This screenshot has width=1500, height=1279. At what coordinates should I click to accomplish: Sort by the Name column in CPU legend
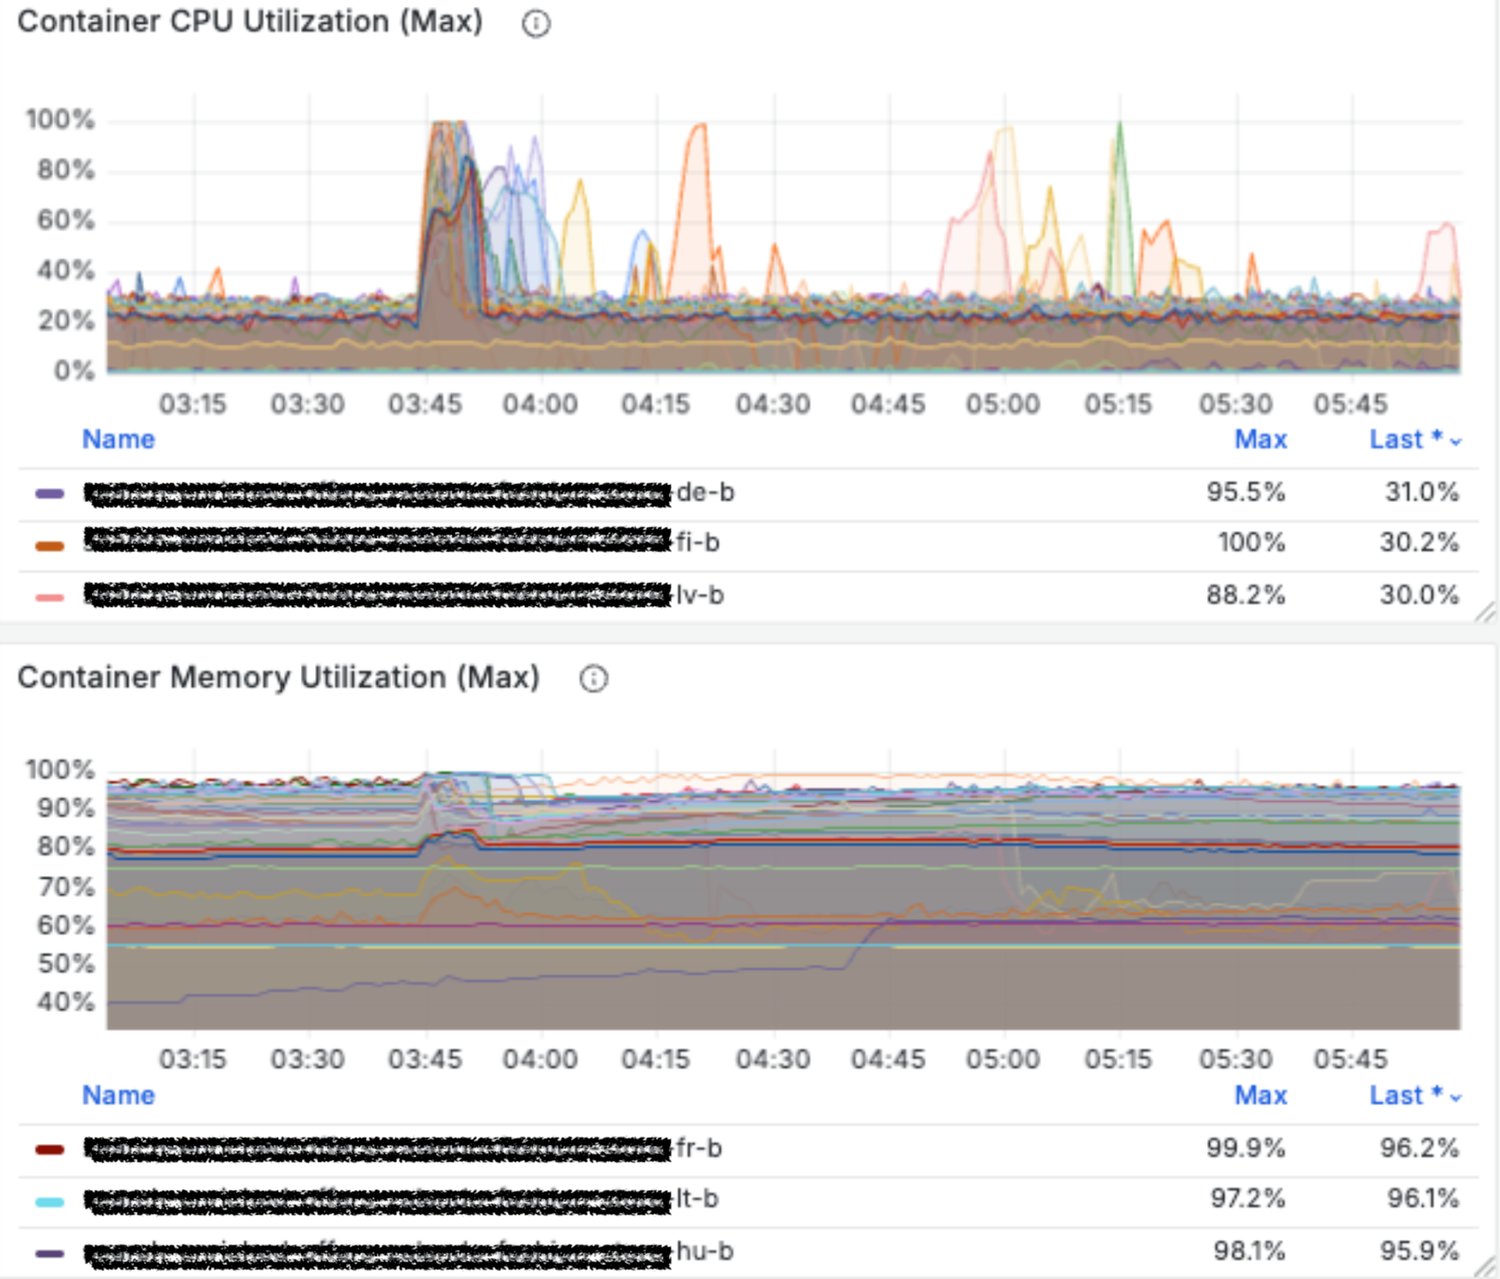[x=117, y=439]
